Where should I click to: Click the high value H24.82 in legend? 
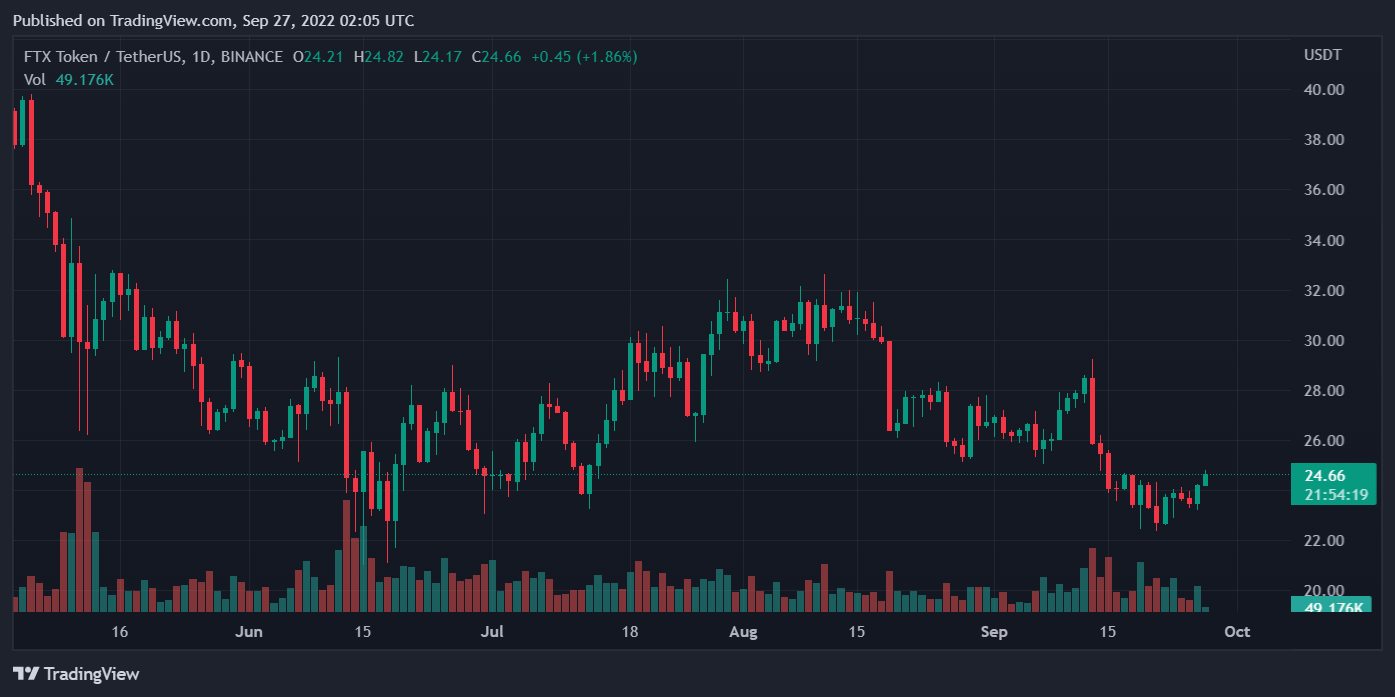pos(378,57)
